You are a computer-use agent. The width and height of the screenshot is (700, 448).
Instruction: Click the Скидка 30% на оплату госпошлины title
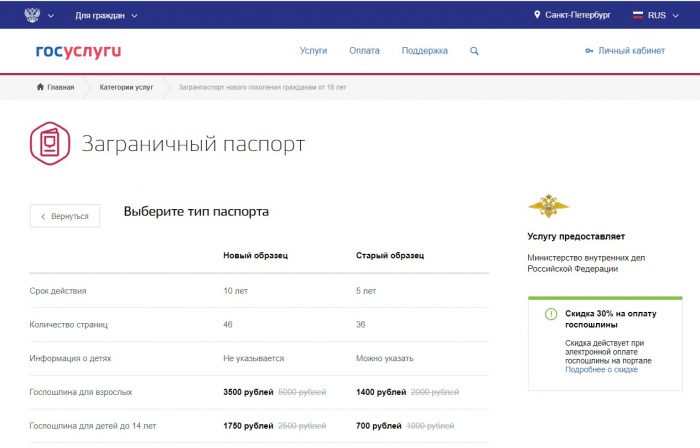pos(611,319)
